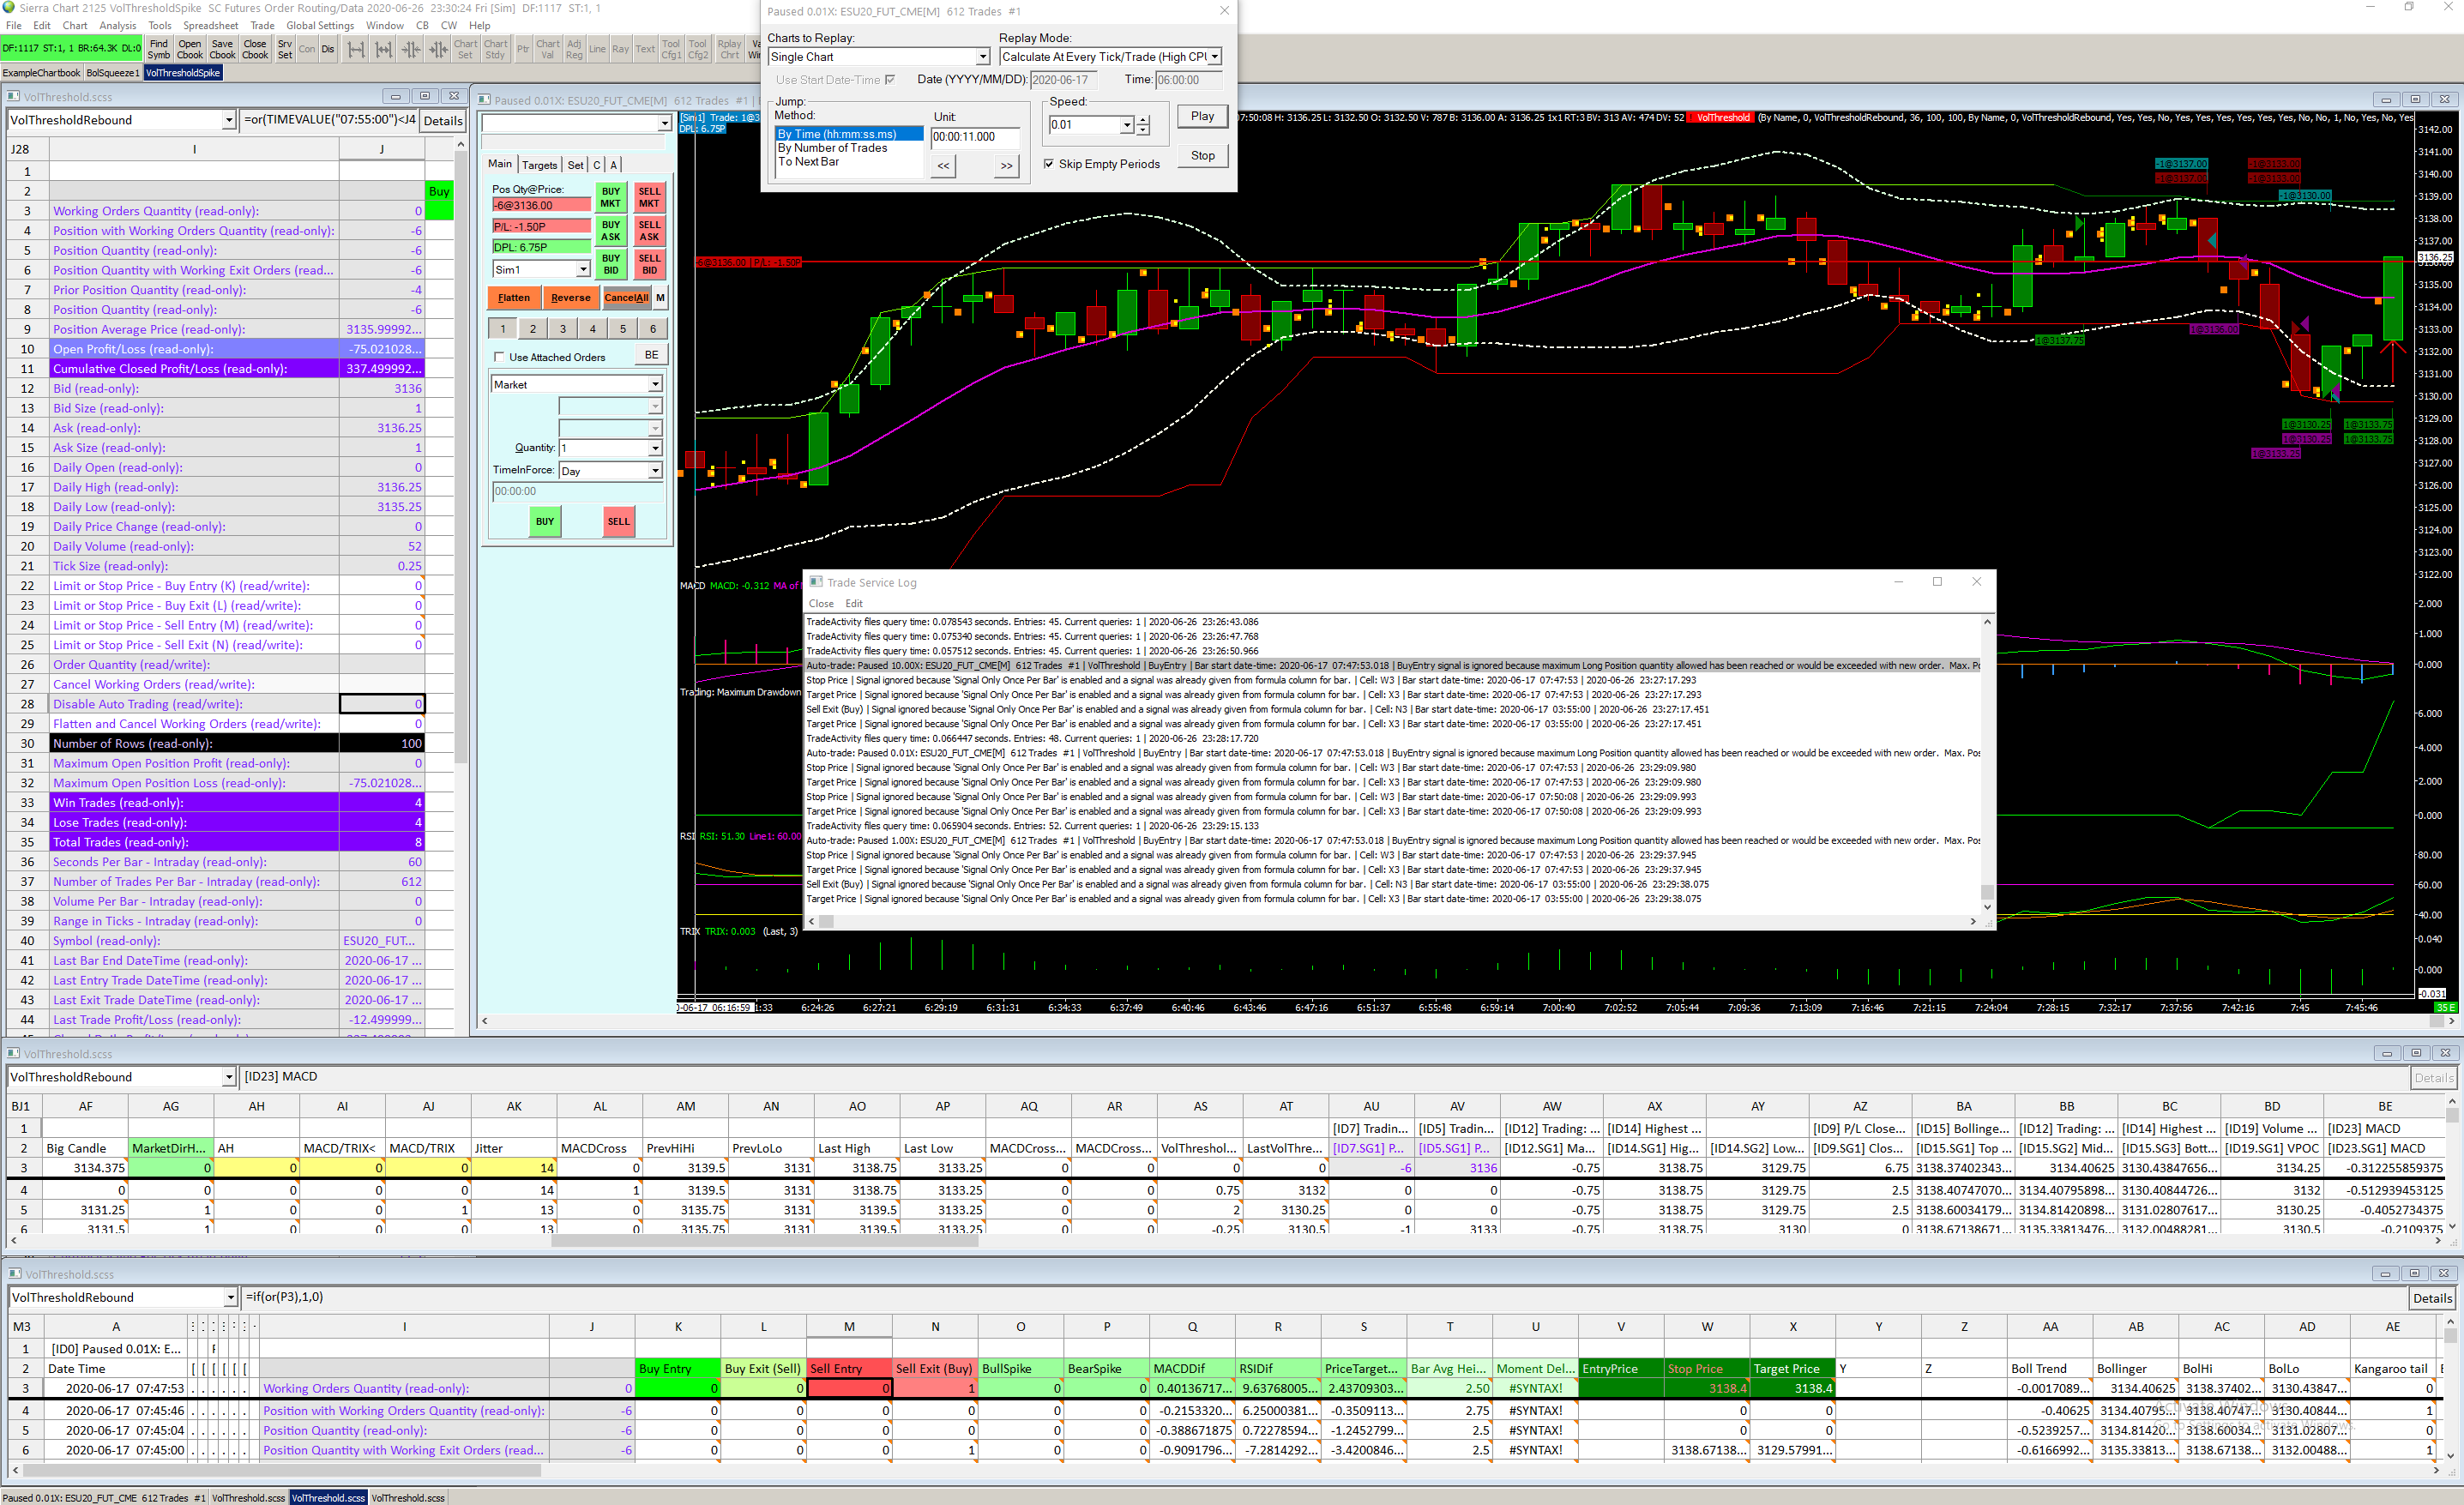Switch to the Targets tab

[x=539, y=165]
